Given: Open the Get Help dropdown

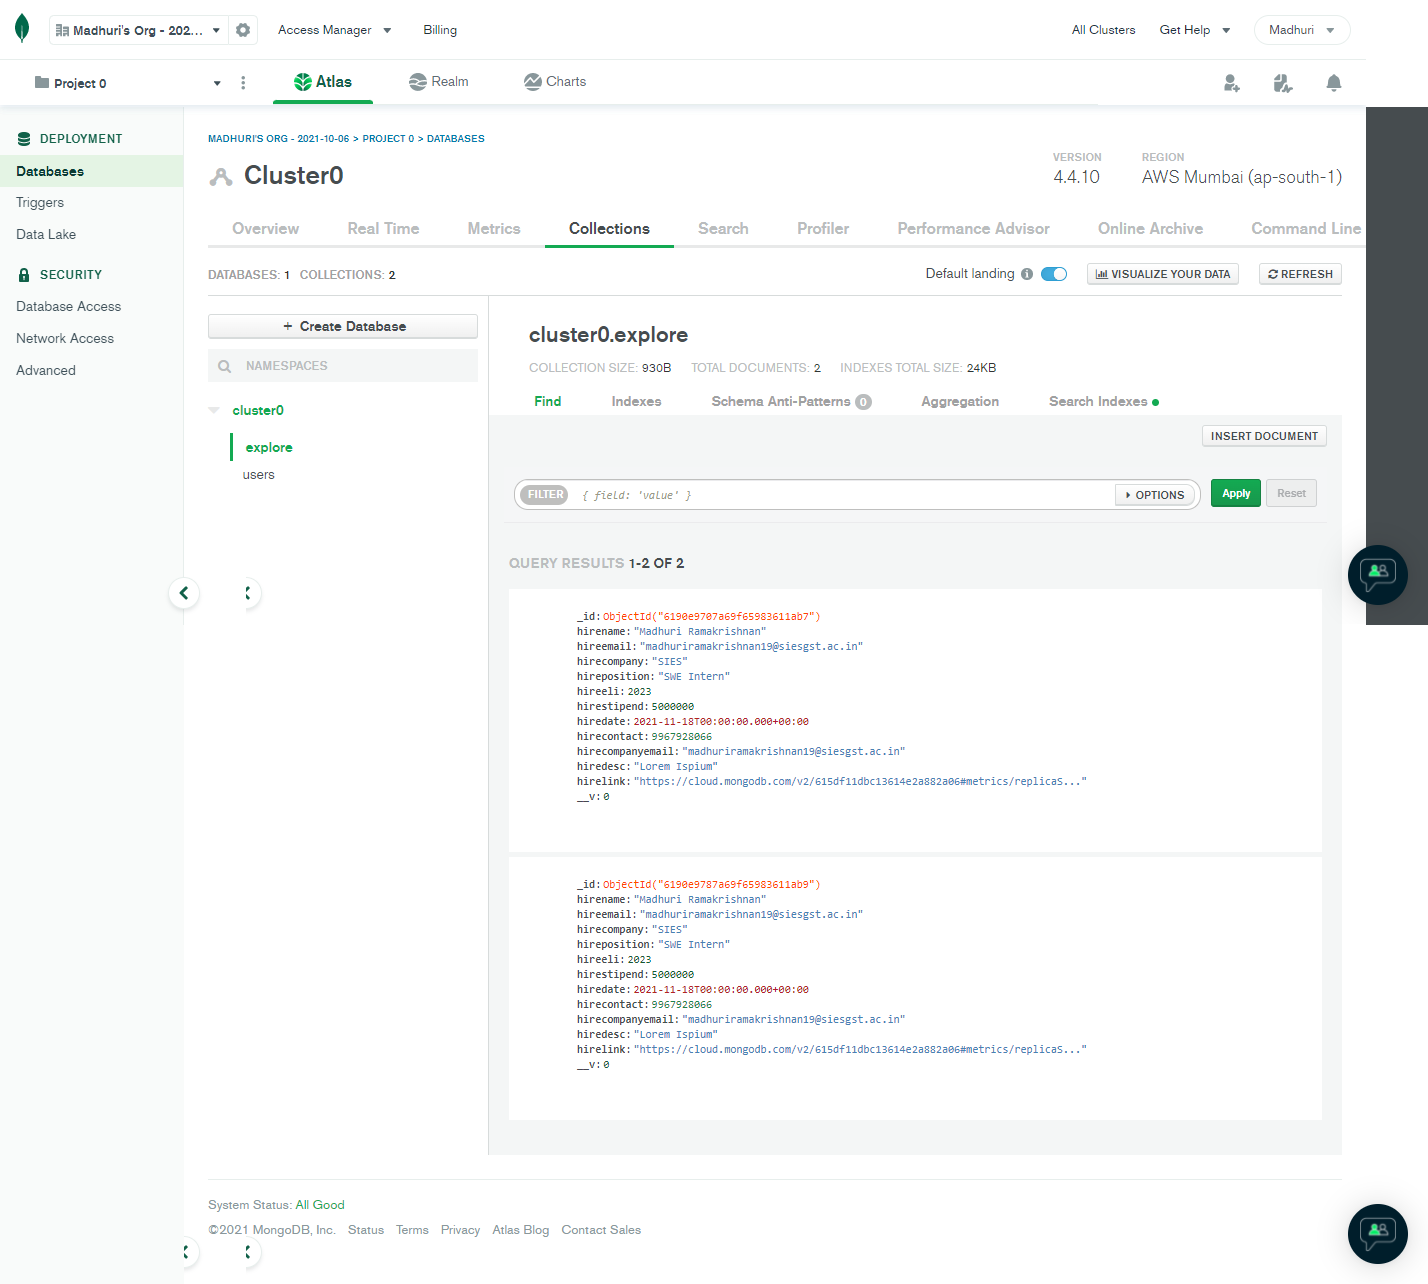Looking at the screenshot, I should [x=1195, y=30].
